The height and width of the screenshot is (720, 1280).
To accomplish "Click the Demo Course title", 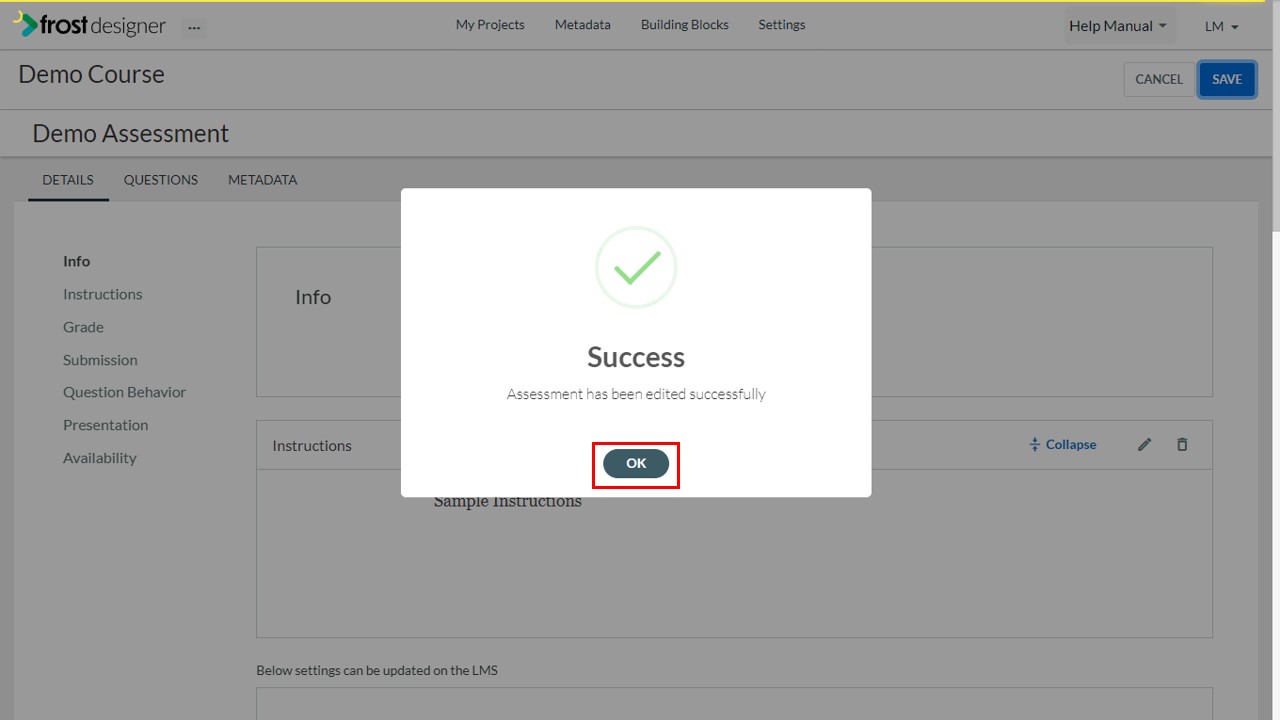I will (91, 74).
